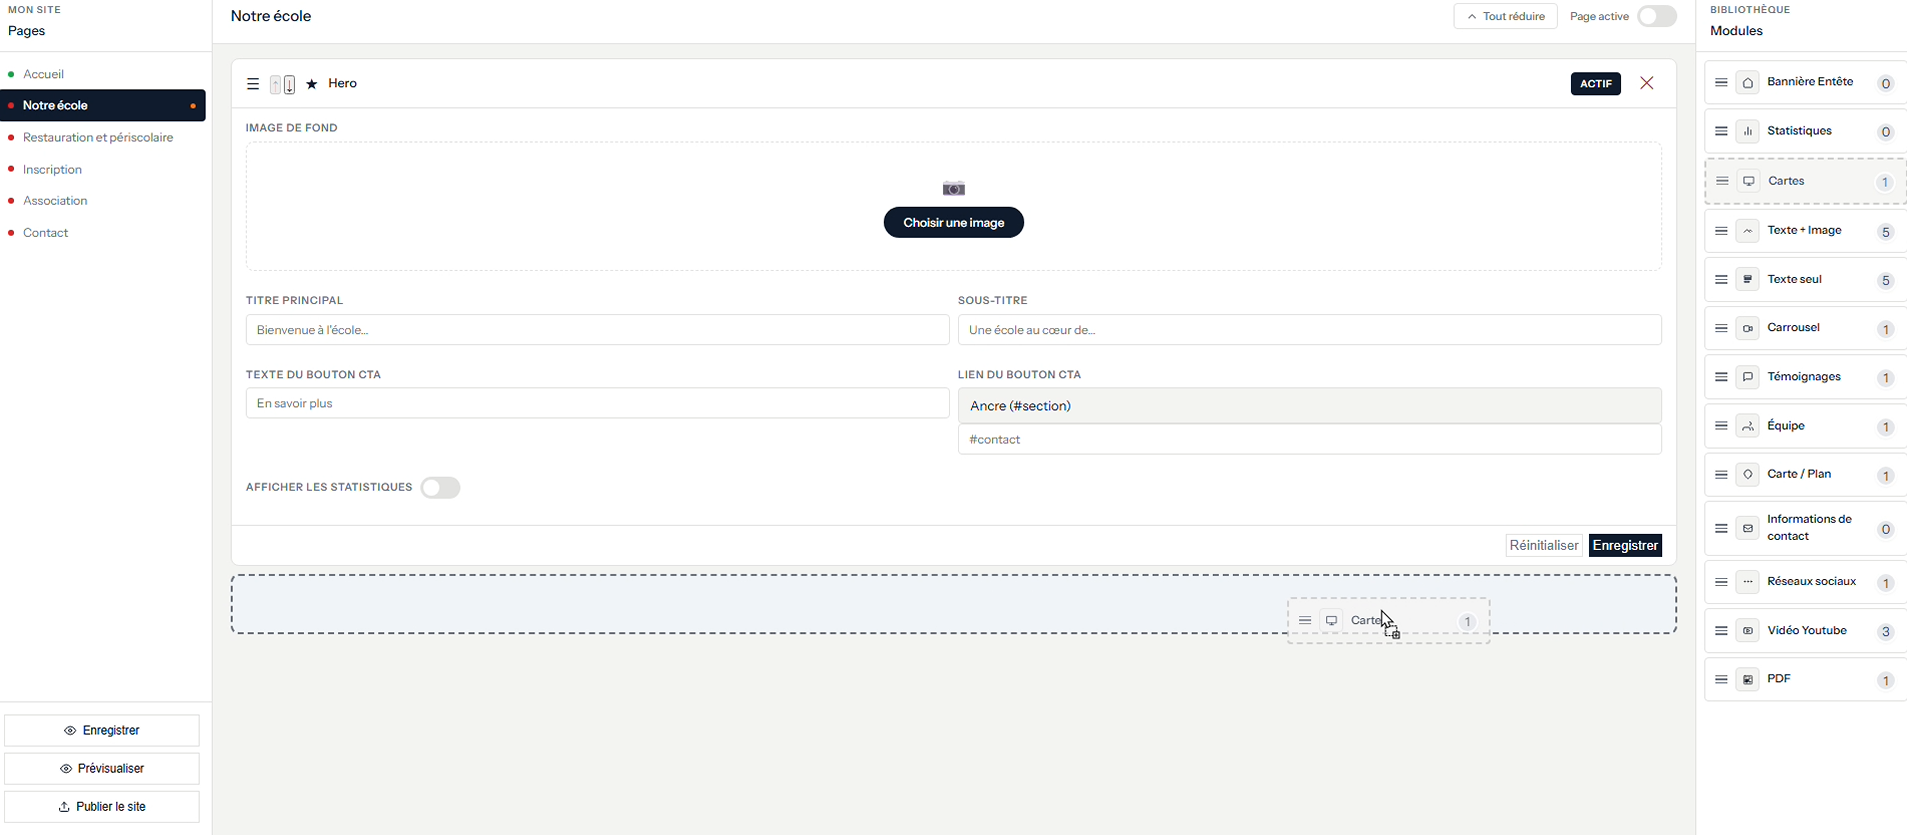
Task: Click the Bannière Entête module icon
Action: point(1748,83)
